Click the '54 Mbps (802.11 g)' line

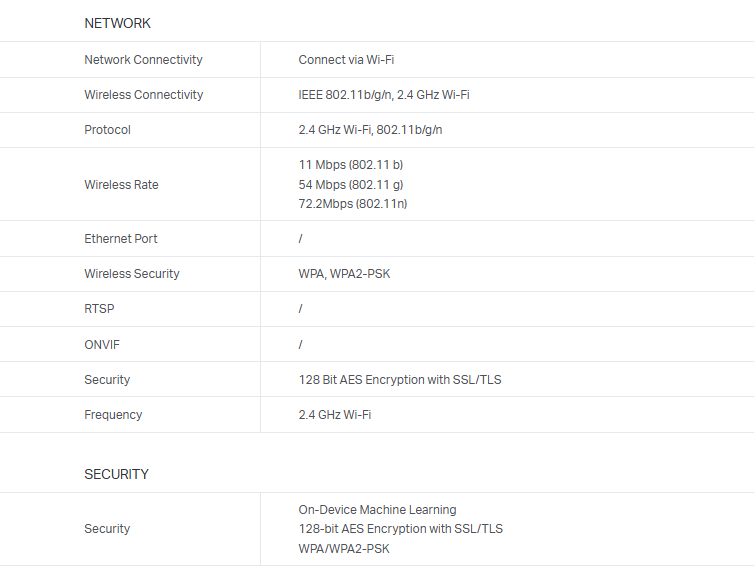click(350, 185)
